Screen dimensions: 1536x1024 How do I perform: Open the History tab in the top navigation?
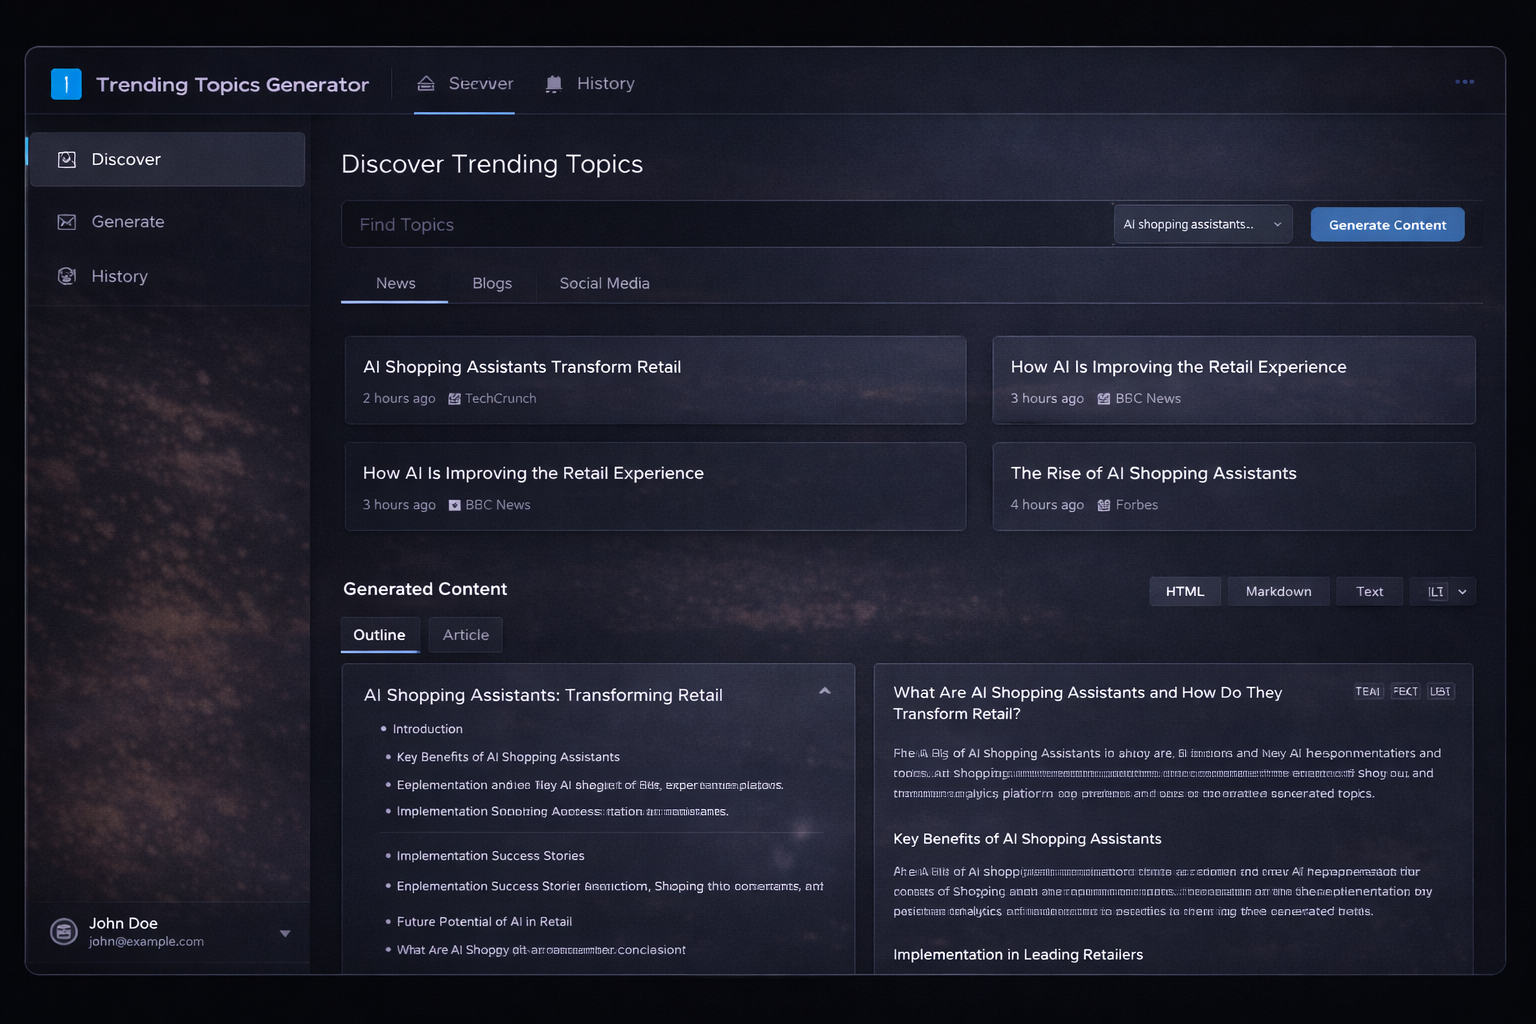(x=590, y=84)
